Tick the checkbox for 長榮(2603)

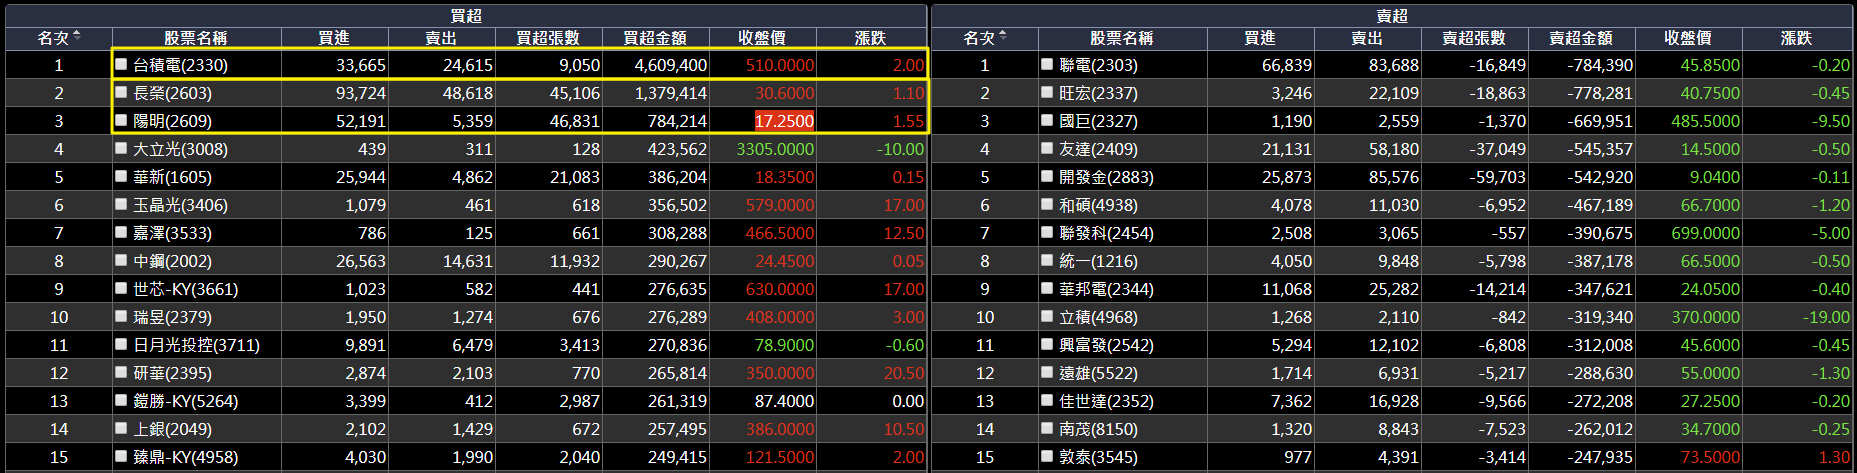121,92
